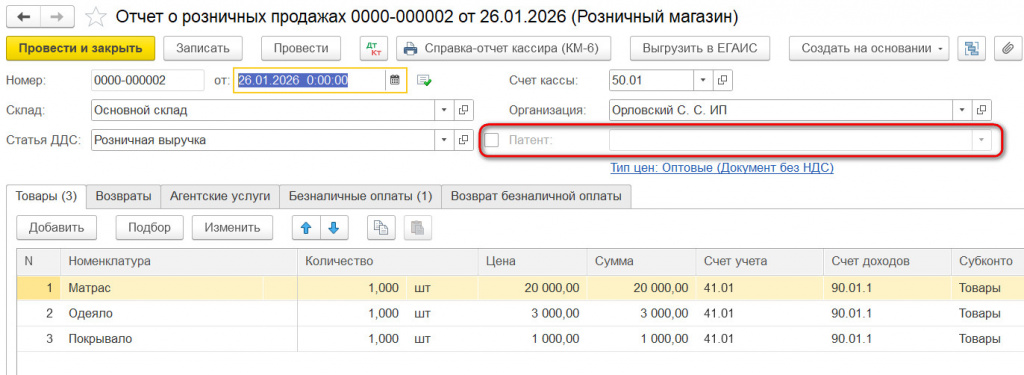Paste rows from clipboard
Screen dimensions: 1024x375
pyautogui.click(x=417, y=227)
